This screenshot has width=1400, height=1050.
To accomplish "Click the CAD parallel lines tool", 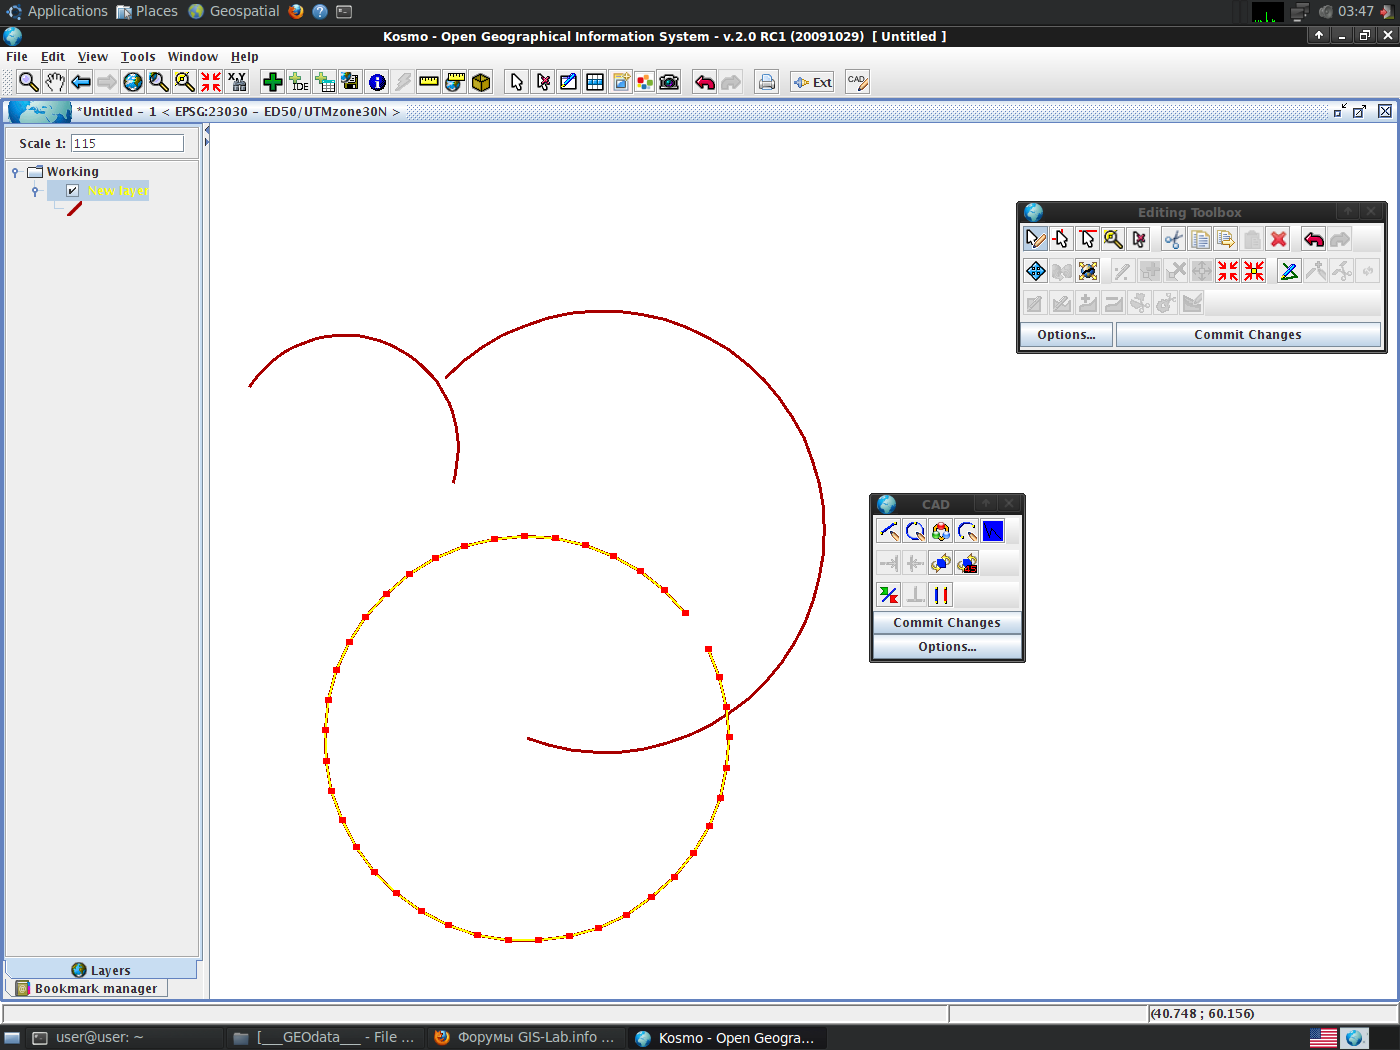I will (941, 595).
